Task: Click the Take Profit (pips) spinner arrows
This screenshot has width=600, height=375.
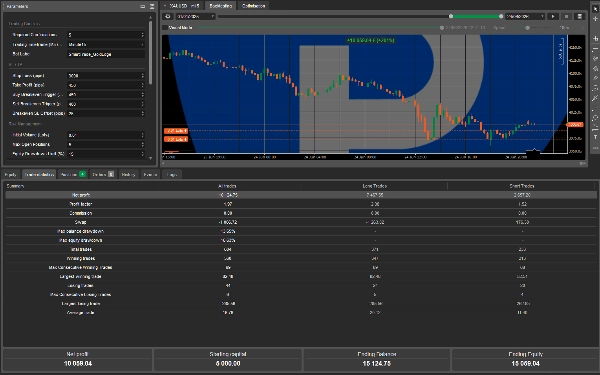Action: click(142, 85)
